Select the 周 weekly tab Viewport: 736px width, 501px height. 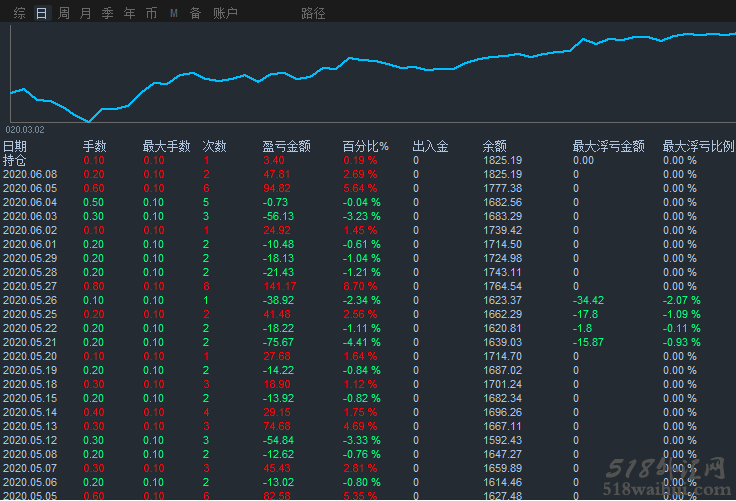[64, 13]
